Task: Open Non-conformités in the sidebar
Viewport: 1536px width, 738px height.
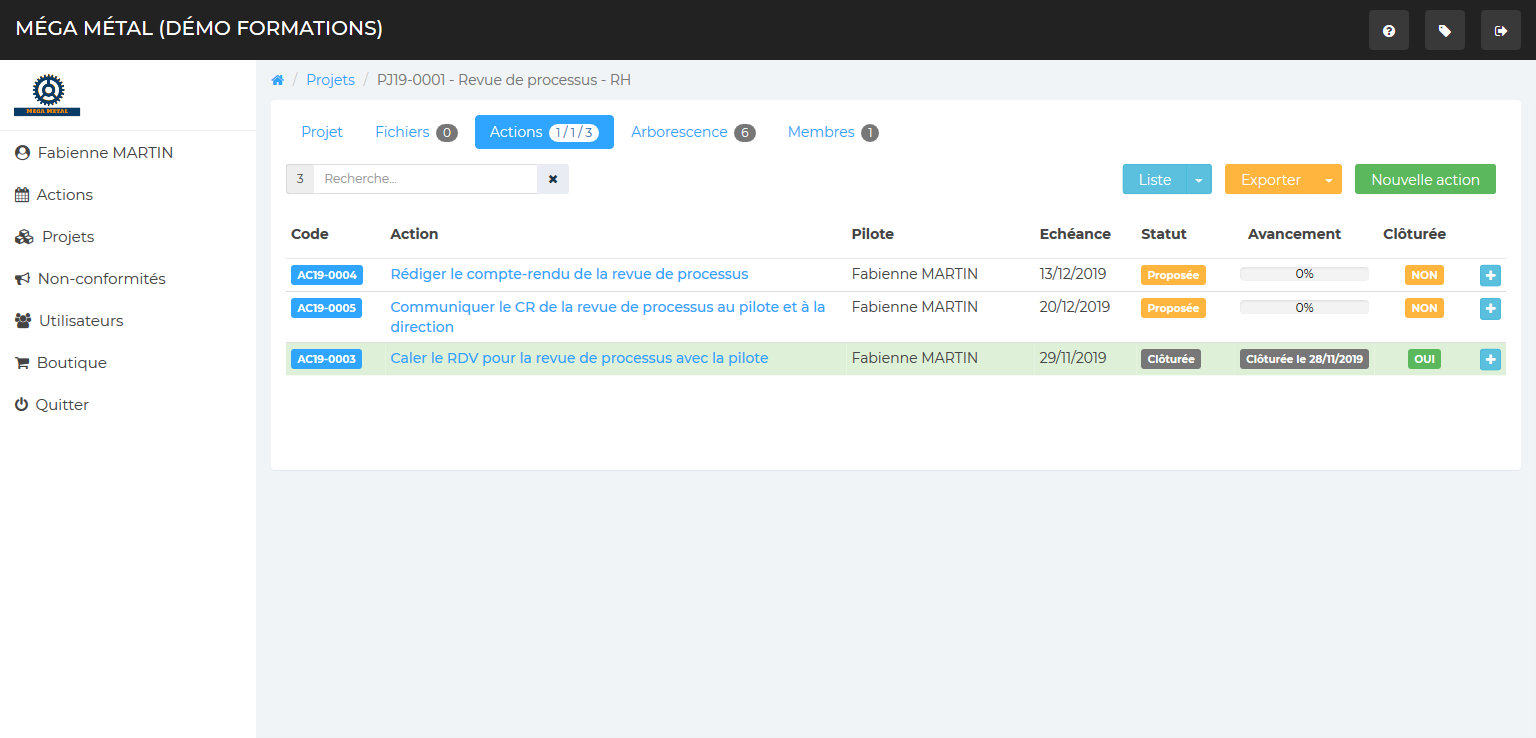Action: click(x=101, y=279)
